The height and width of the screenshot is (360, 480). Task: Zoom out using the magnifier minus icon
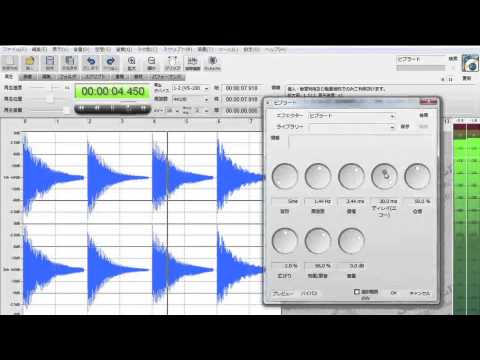tap(152, 63)
